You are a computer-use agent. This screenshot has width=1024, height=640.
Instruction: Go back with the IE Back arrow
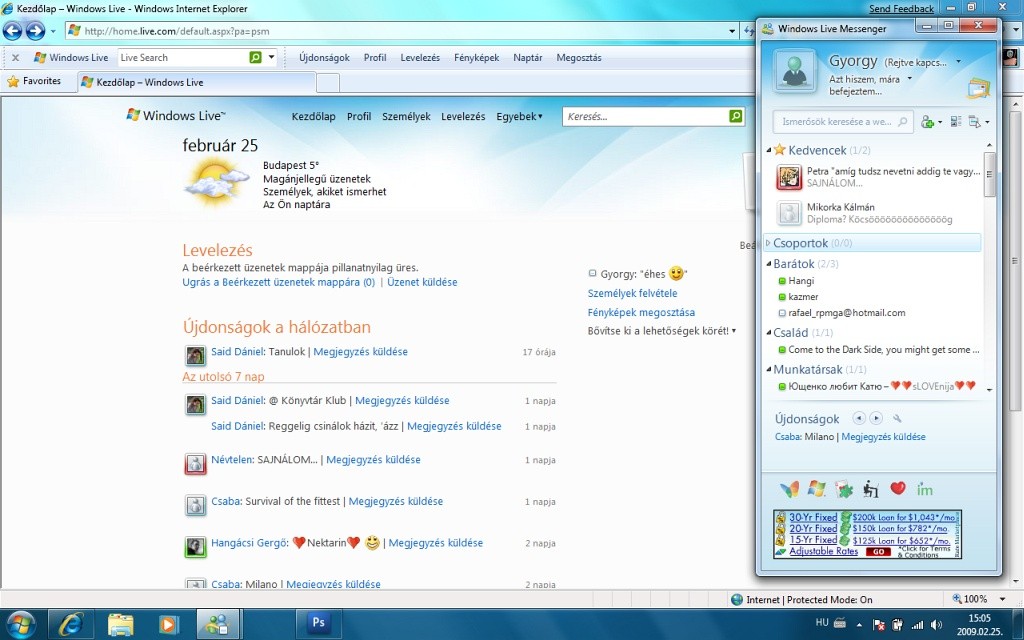click(x=12, y=30)
